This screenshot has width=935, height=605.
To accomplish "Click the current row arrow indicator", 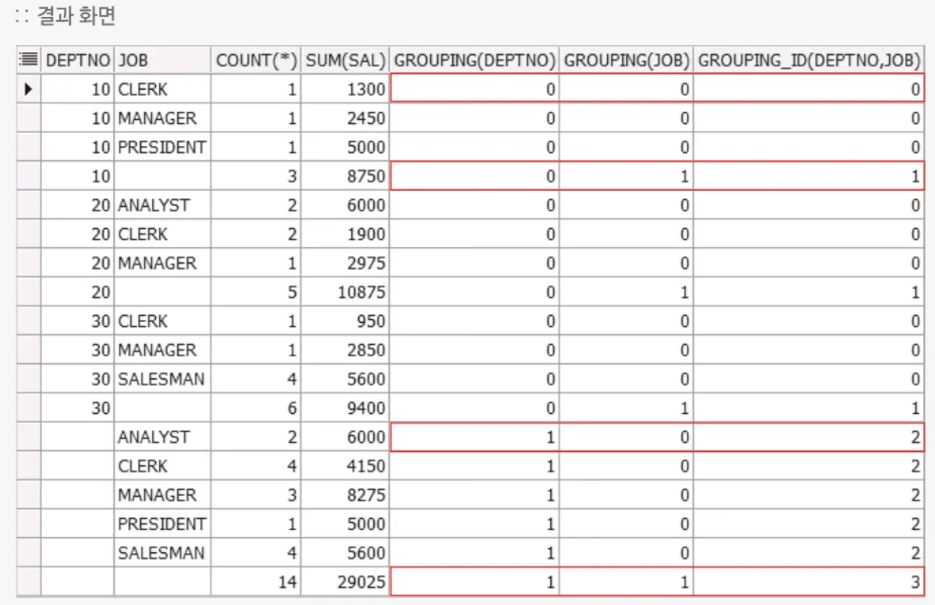I will click(28, 89).
